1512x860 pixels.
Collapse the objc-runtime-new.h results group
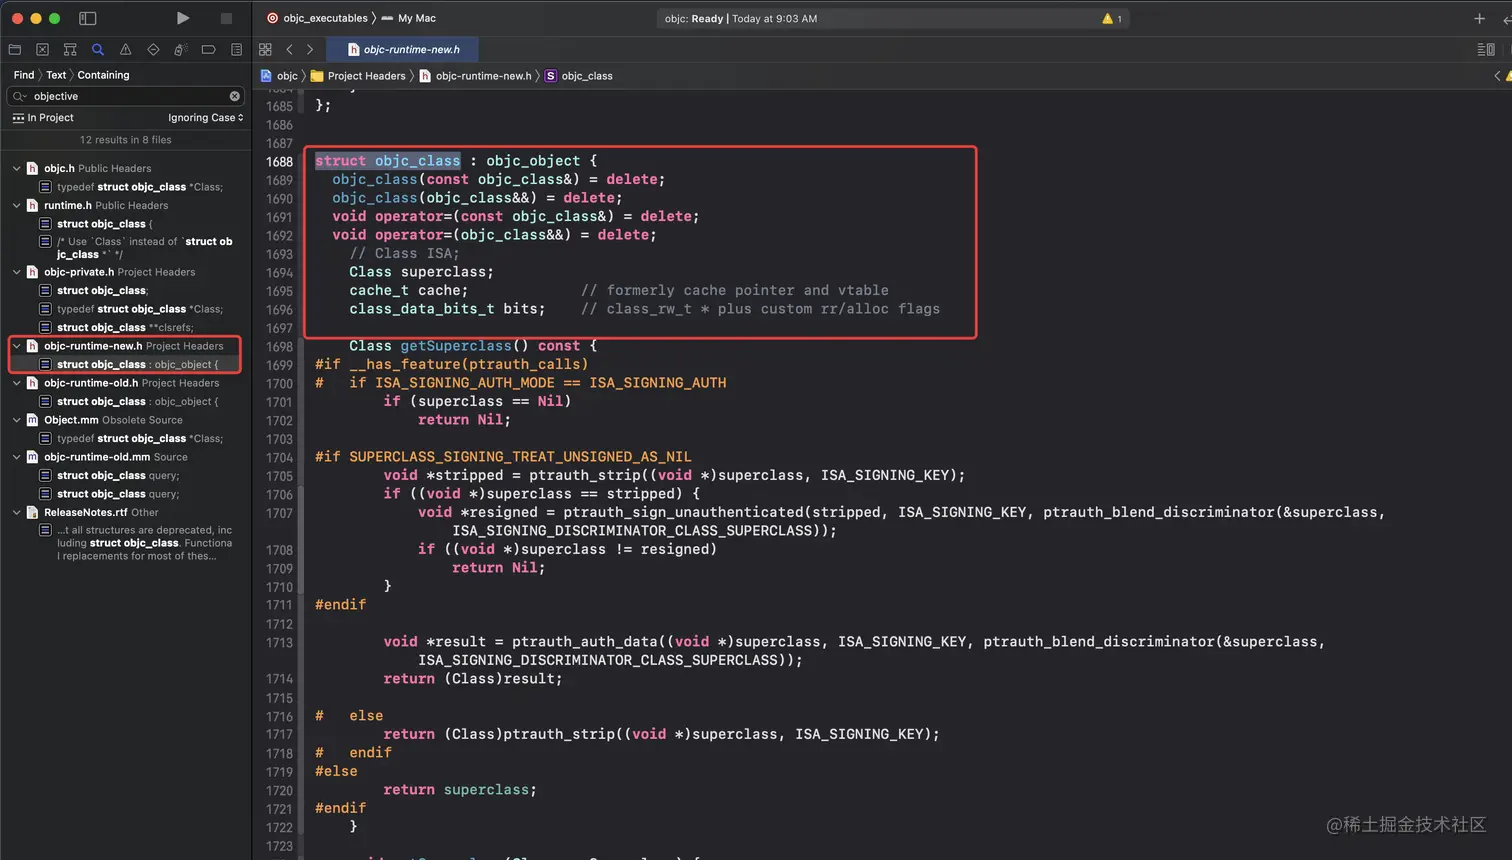[16, 346]
